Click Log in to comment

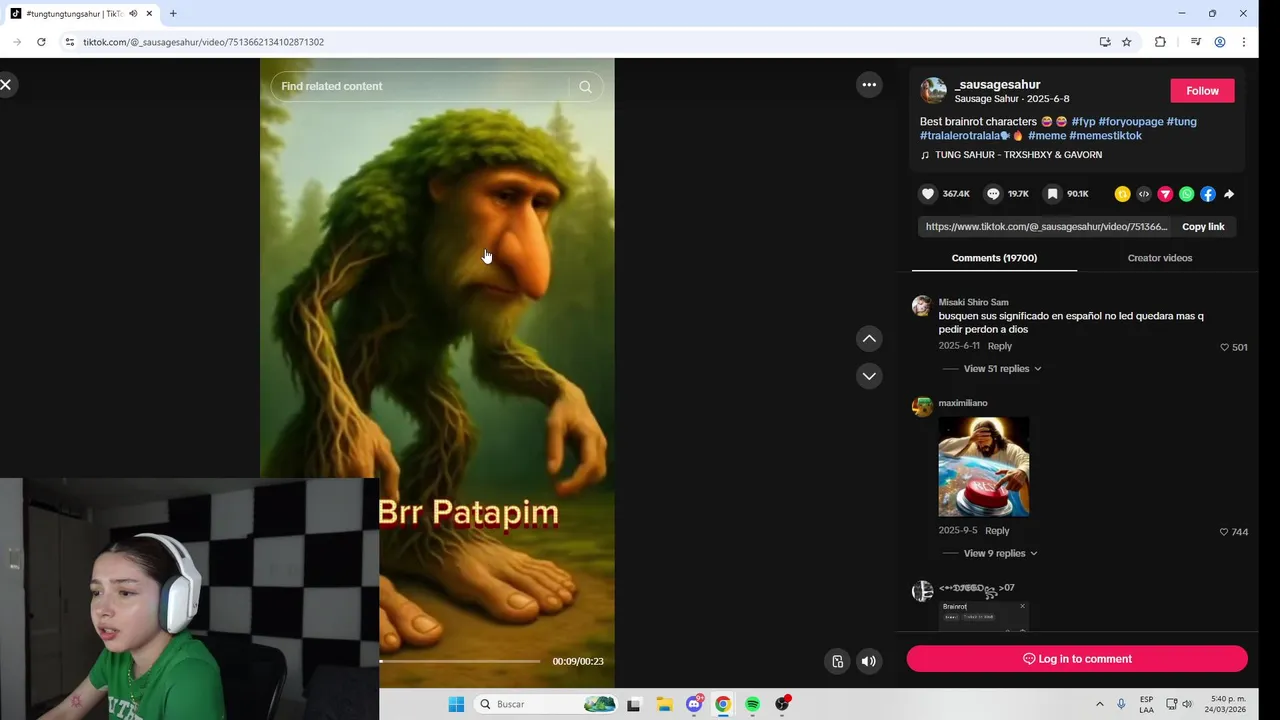[1077, 659]
